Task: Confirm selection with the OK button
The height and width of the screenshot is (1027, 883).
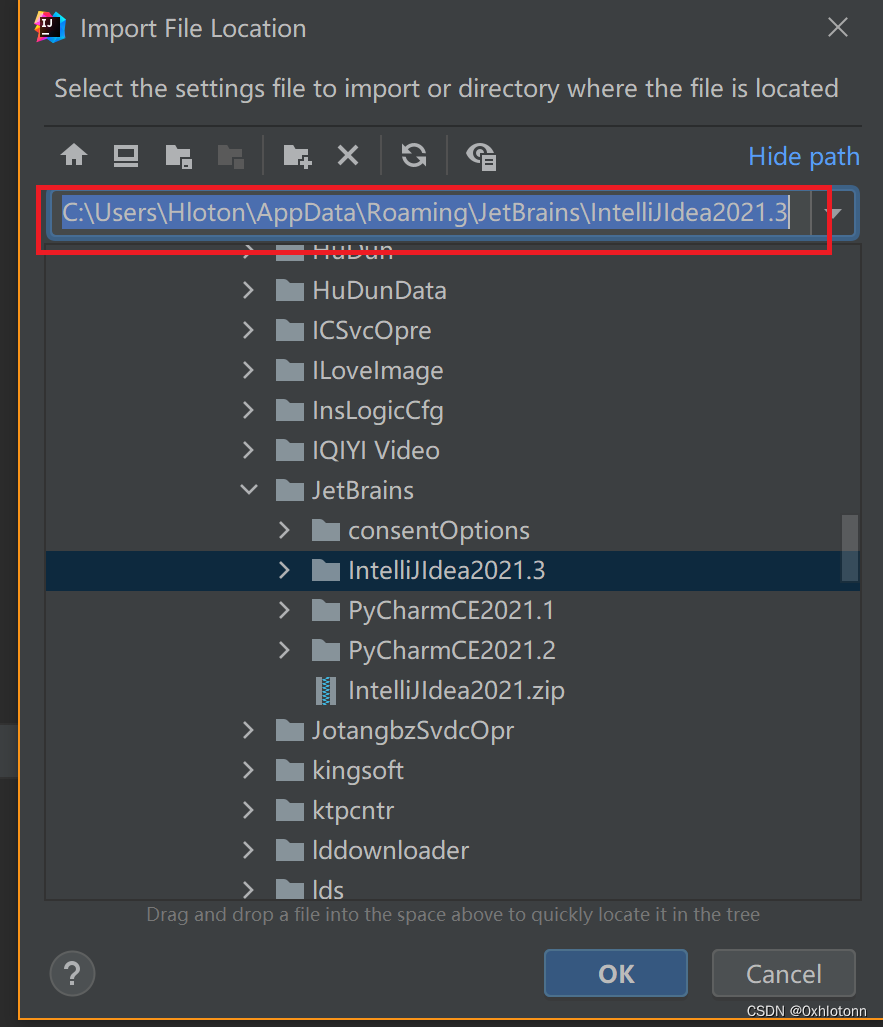Action: [x=616, y=973]
